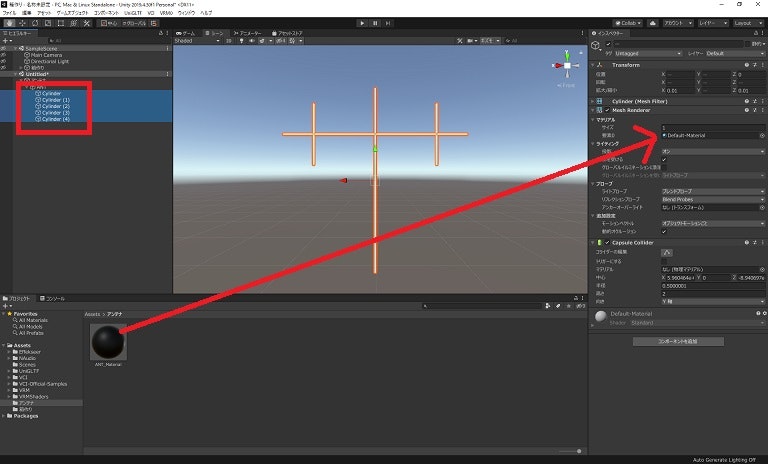Open the scene camera settings icon
The width and height of the screenshot is (768, 464).
click(470, 41)
